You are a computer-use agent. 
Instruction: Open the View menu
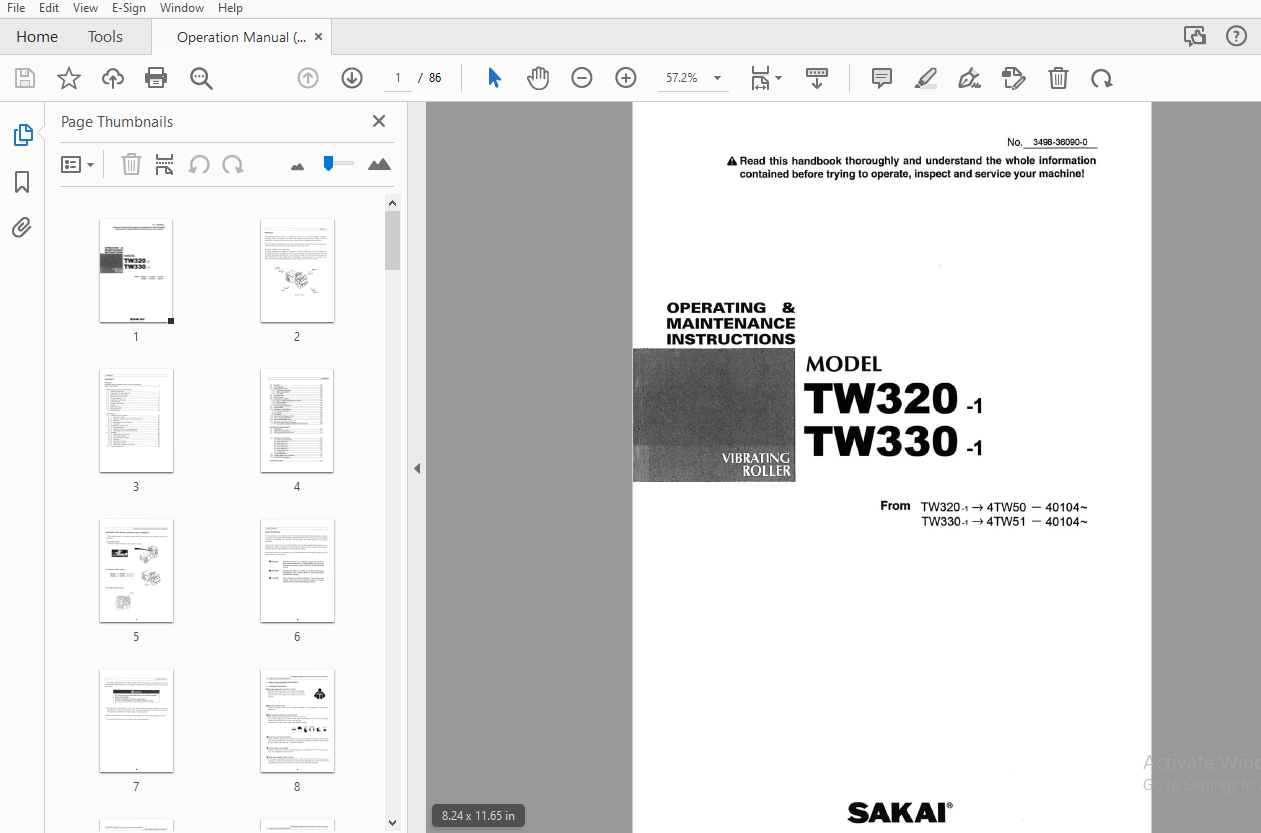click(86, 8)
